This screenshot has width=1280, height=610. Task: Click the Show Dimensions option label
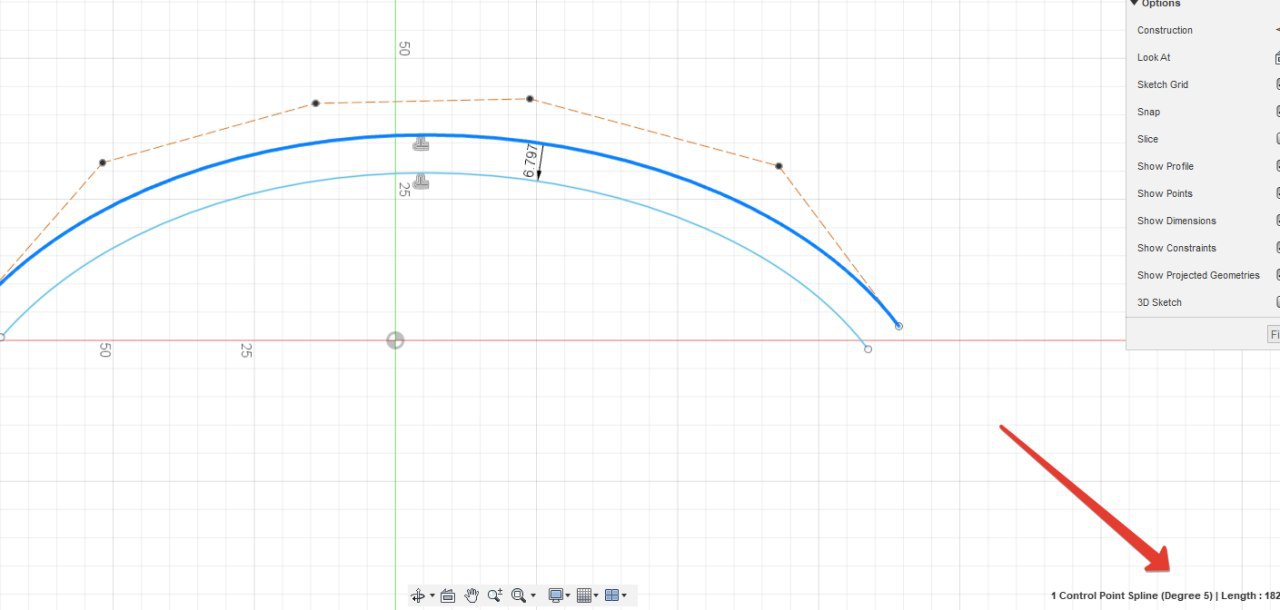1177,221
